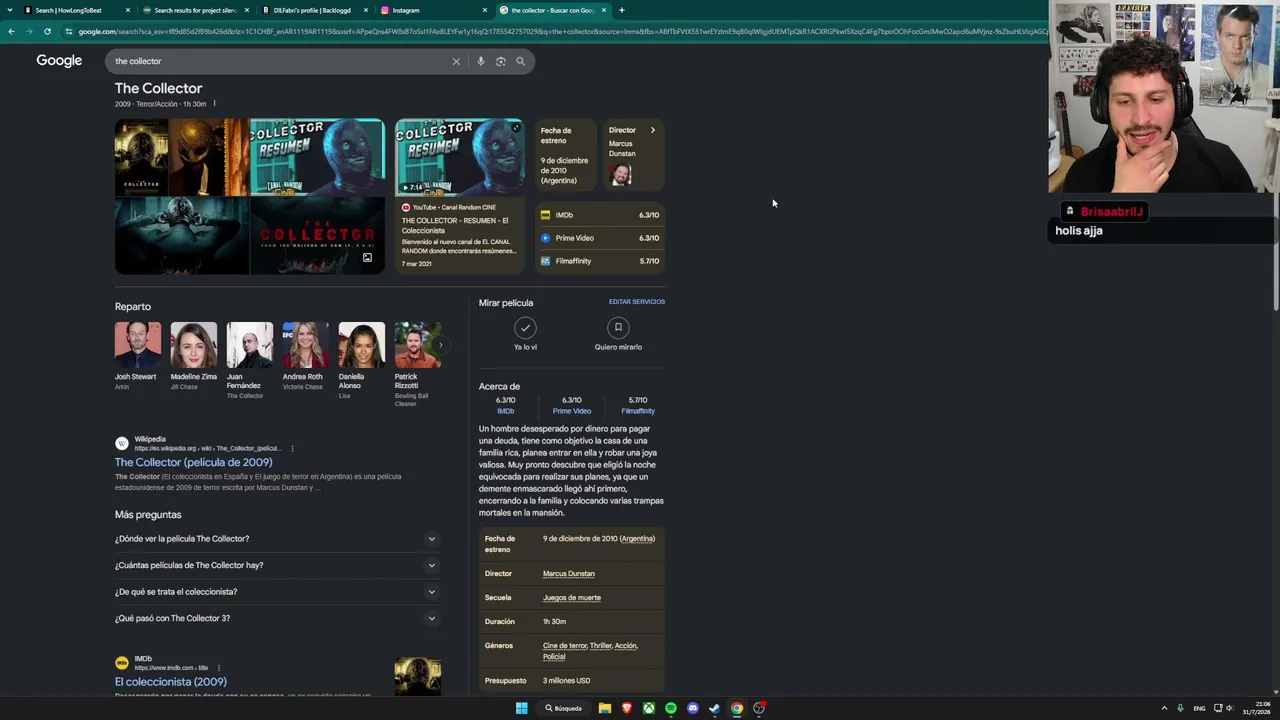Open the IMDb result poster thumbnail
The image size is (1280, 720).
click(x=418, y=676)
